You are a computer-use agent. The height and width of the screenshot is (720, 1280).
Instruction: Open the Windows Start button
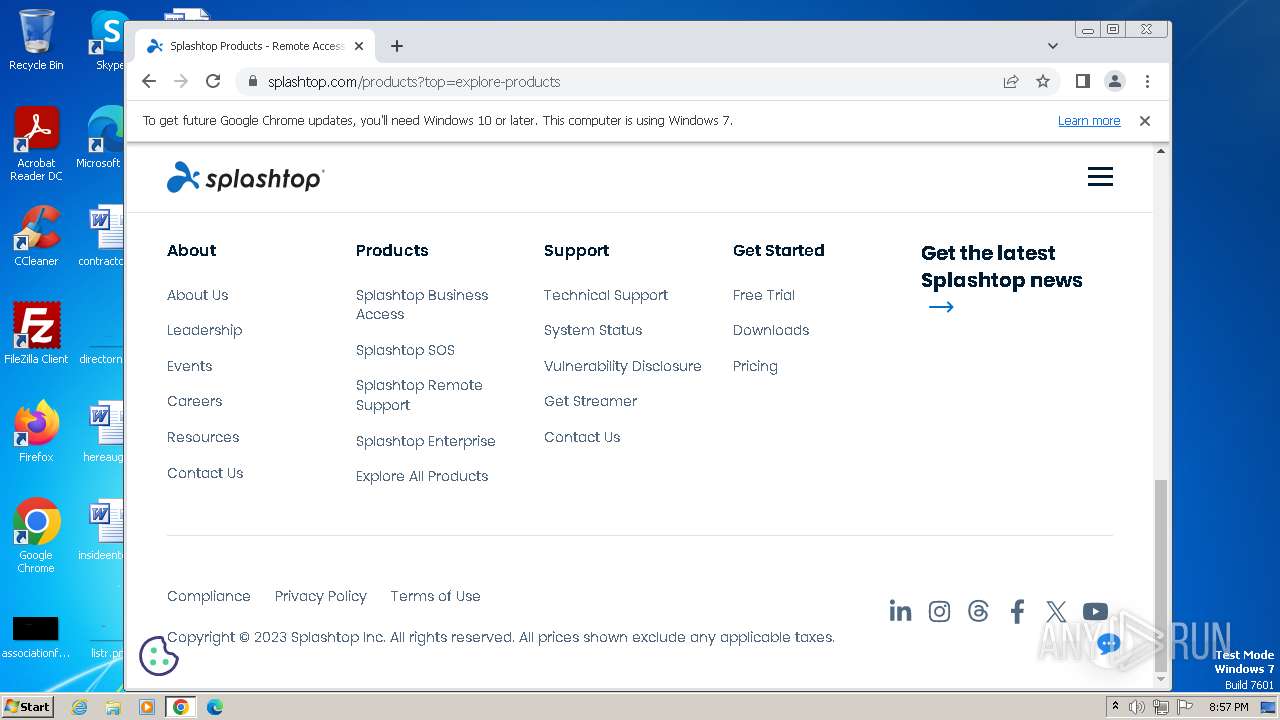point(28,706)
